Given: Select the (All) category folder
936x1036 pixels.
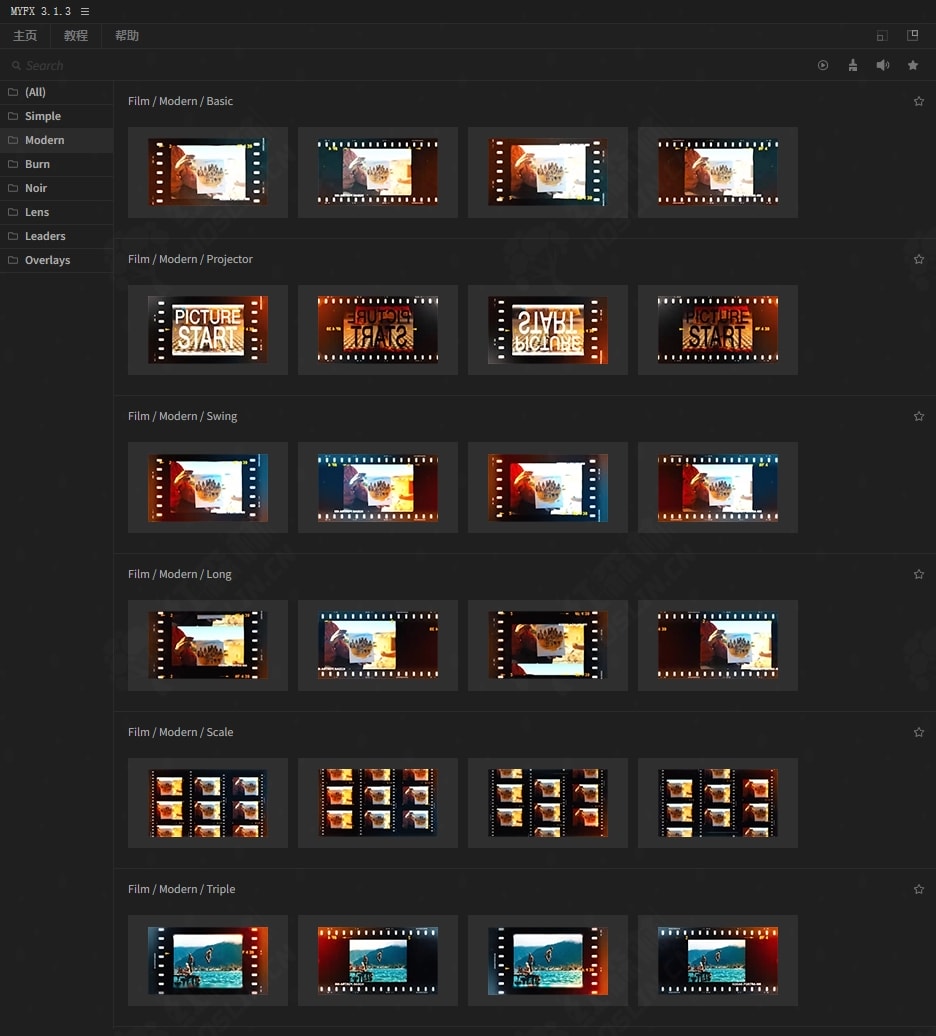Looking at the screenshot, I should (x=35, y=92).
